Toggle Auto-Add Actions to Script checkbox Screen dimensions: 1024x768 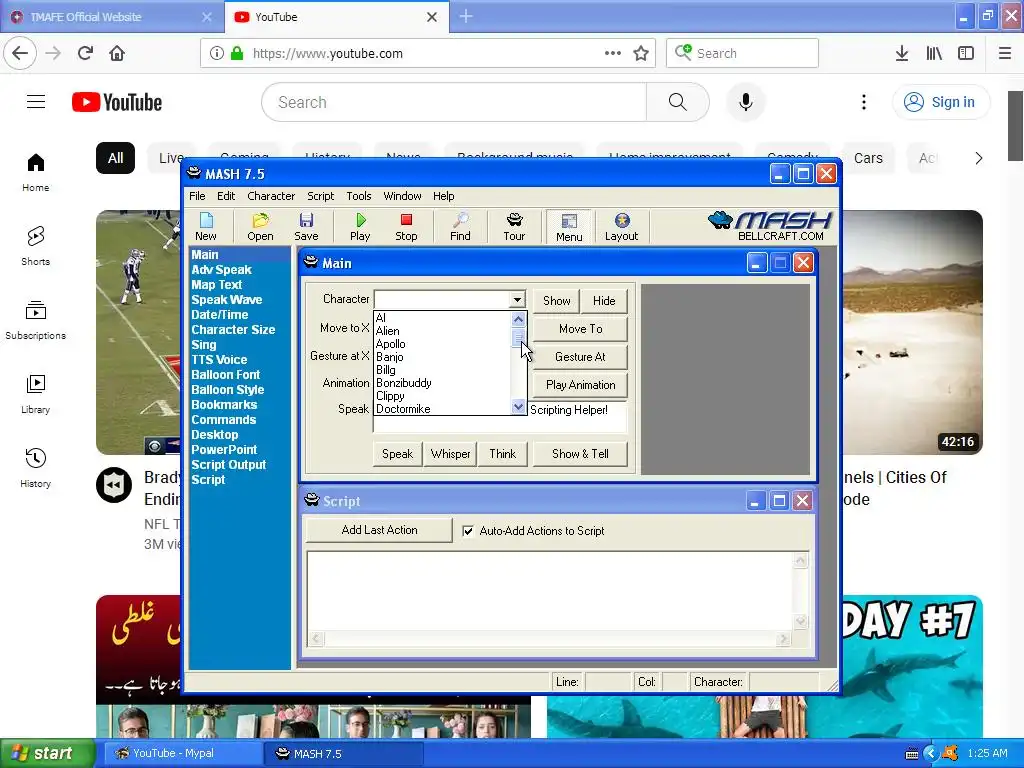click(468, 531)
